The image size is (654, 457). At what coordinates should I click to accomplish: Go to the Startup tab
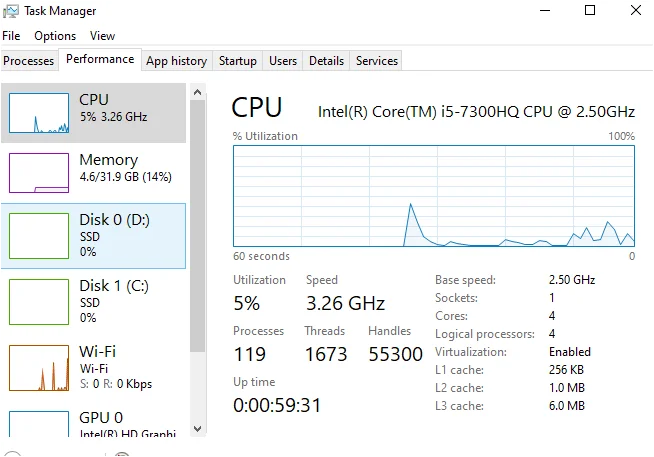coord(238,61)
